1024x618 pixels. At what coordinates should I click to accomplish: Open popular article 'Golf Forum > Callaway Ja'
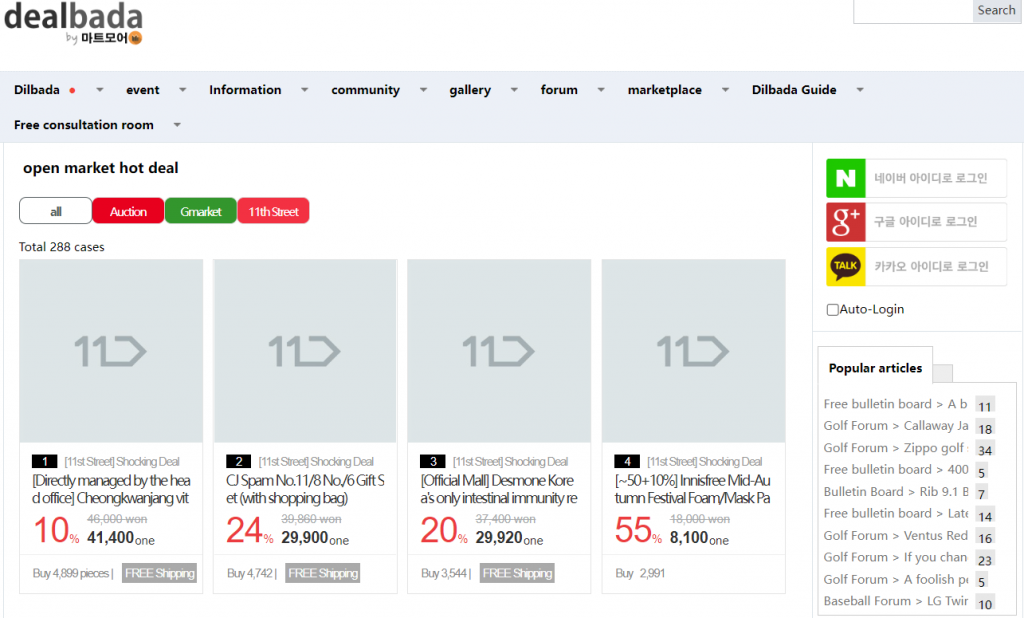point(895,426)
